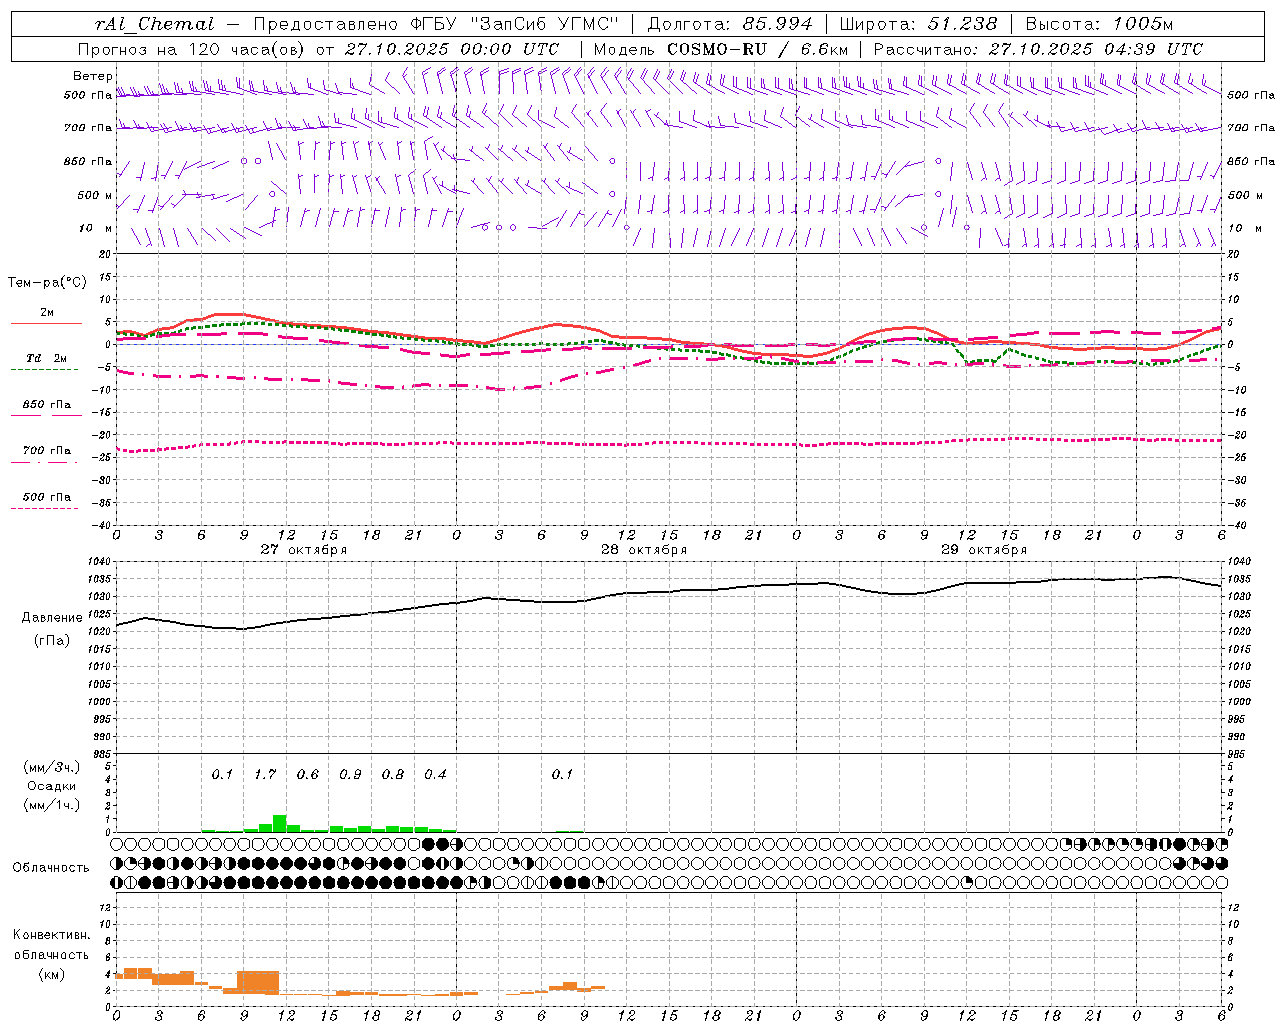
Task: Click the "700 гПа" temperature legend entry
Action: [x=46, y=451]
